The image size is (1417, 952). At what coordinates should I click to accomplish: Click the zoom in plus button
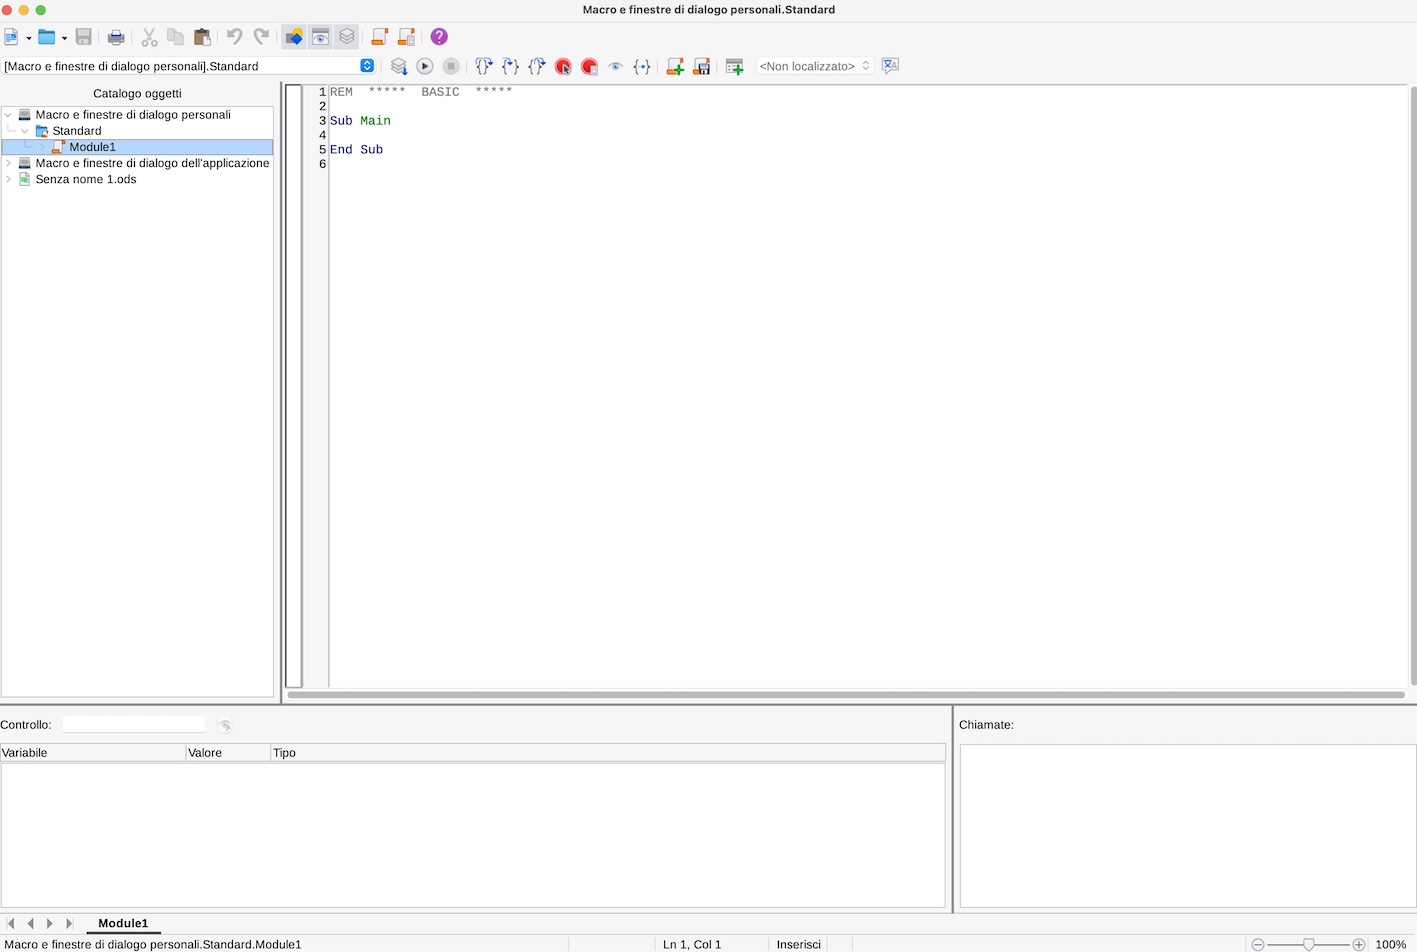(1358, 944)
